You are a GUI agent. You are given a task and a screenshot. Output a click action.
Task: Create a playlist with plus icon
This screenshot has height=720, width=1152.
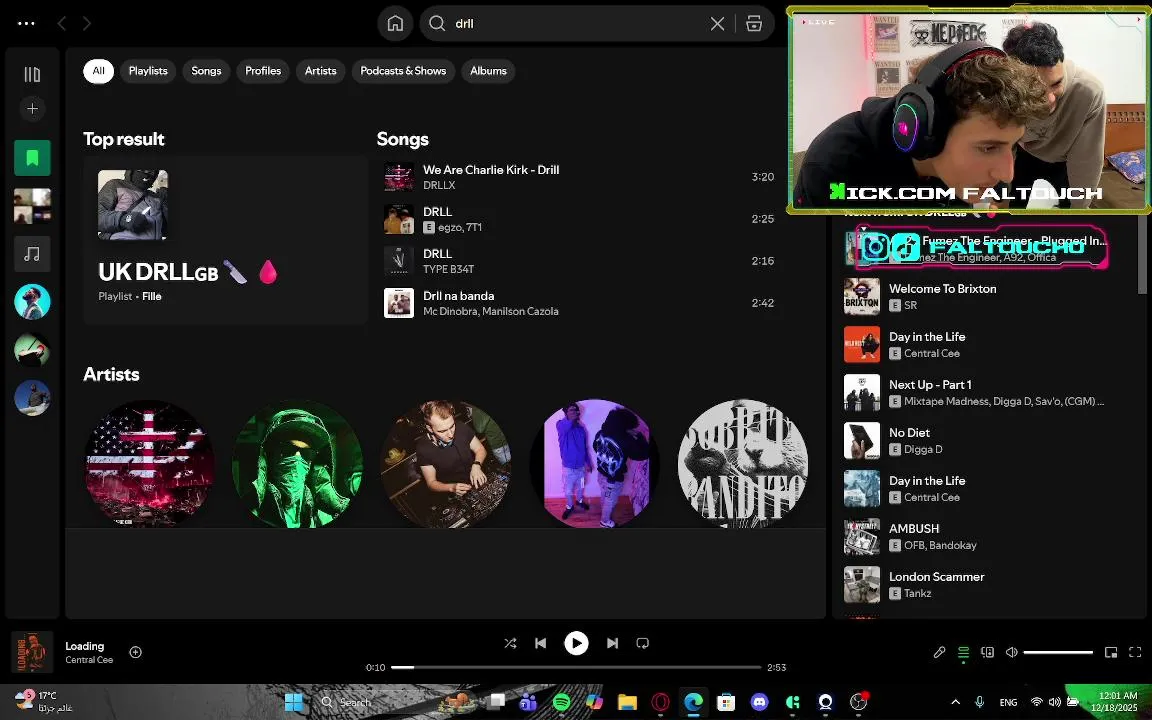pos(32,109)
